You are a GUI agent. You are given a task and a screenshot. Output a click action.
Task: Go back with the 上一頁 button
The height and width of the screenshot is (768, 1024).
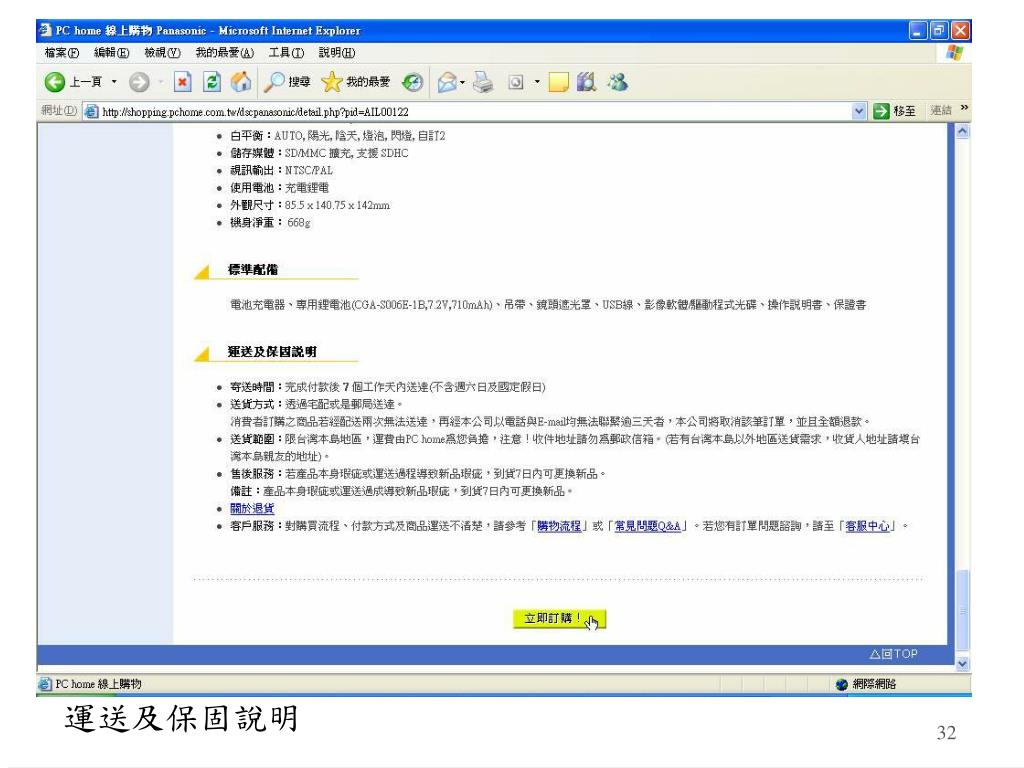(x=72, y=82)
